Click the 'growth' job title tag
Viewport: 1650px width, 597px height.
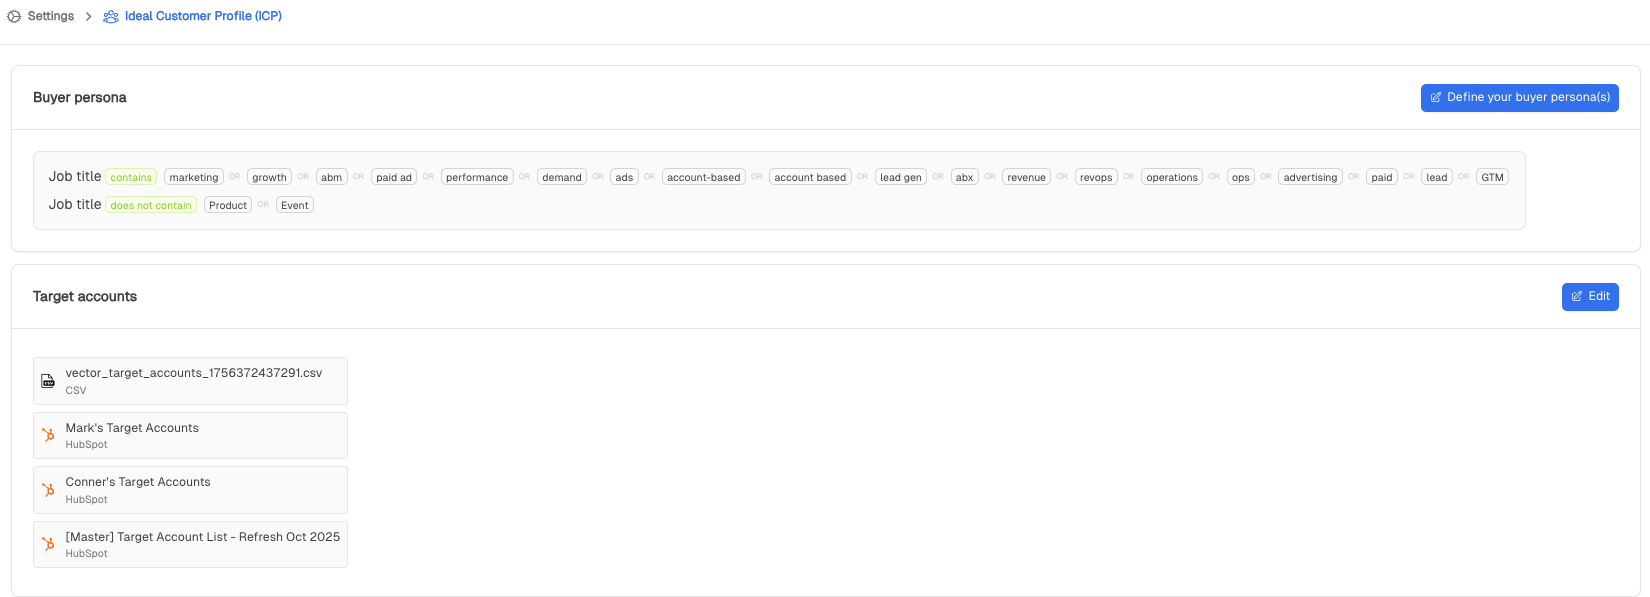pyautogui.click(x=270, y=177)
